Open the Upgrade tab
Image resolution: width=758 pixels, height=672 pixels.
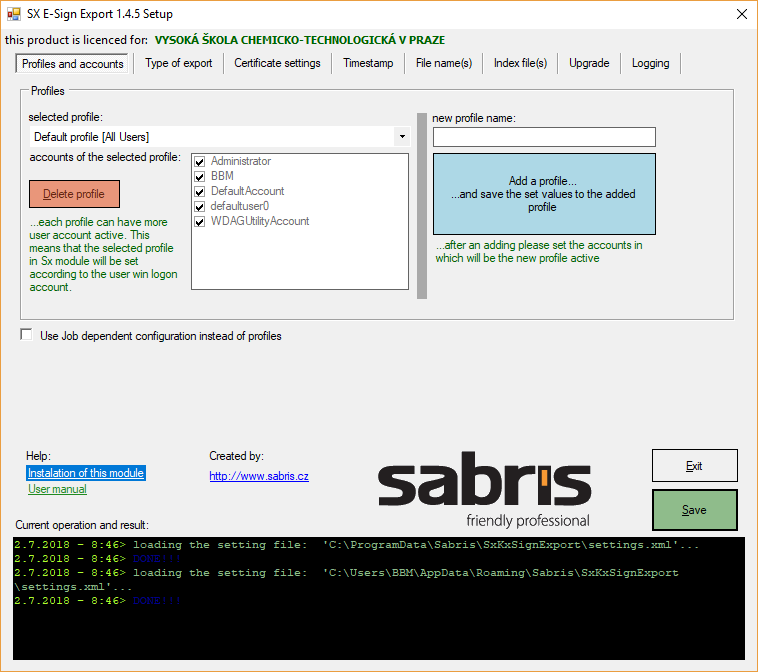click(x=589, y=63)
